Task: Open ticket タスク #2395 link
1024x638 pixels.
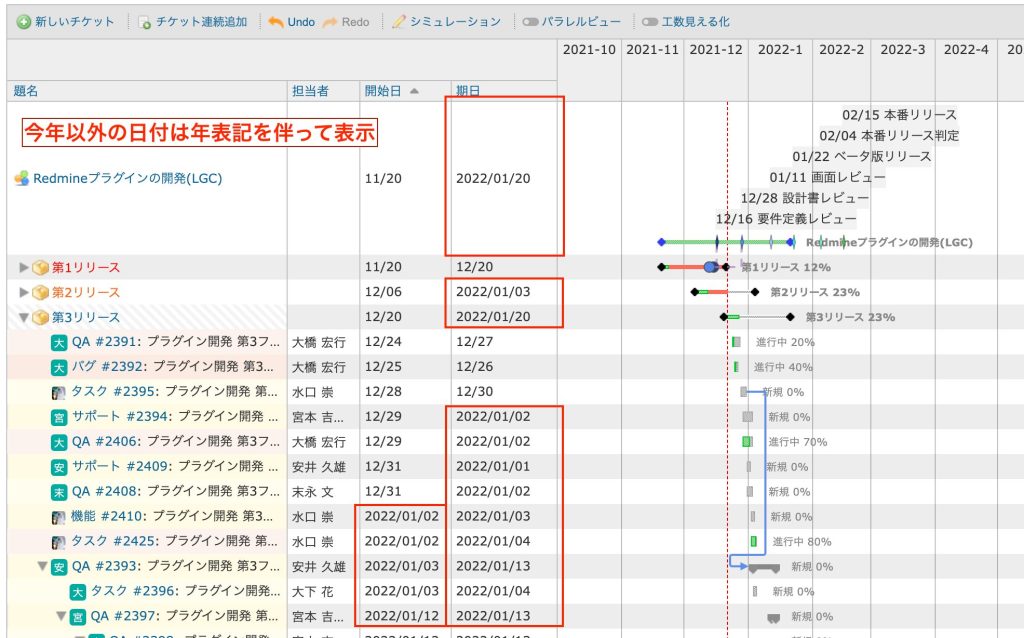Action: 115,391
